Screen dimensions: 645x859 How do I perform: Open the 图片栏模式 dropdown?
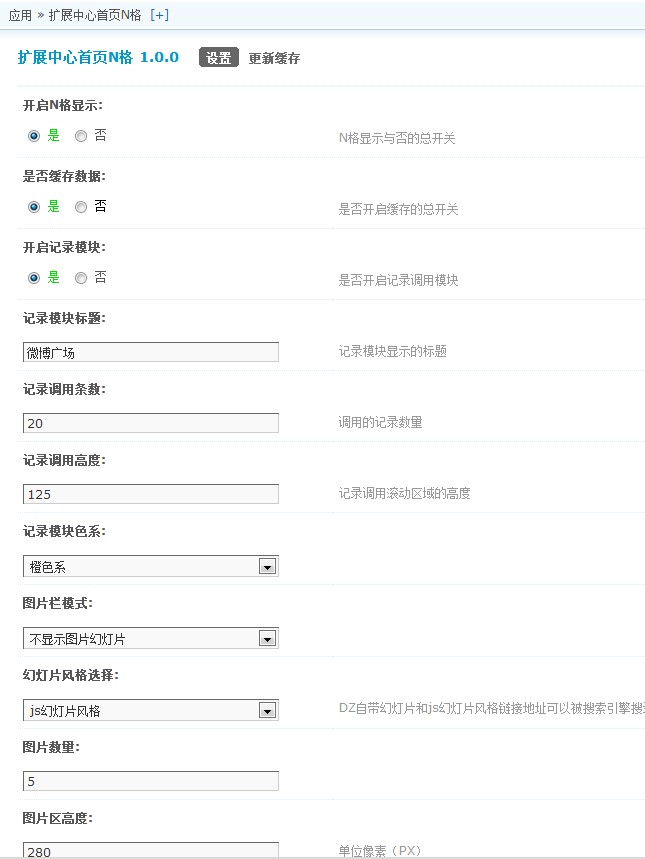[x=151, y=638]
